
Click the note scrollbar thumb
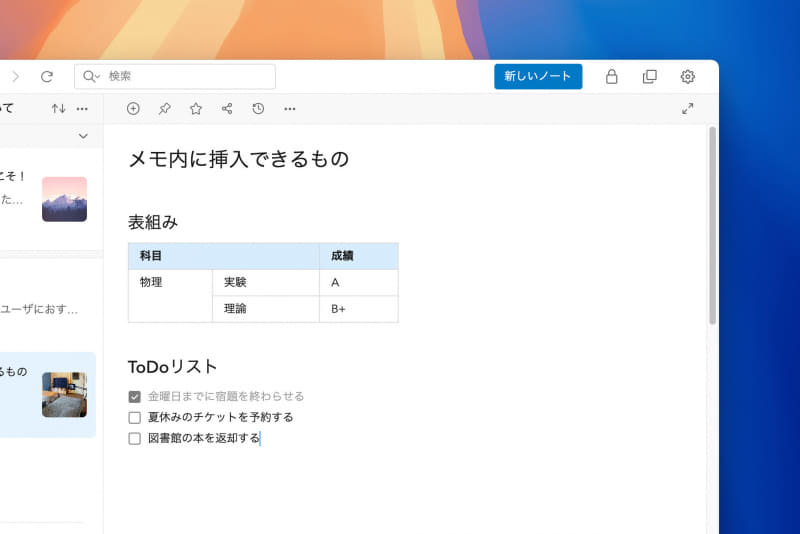click(712, 225)
